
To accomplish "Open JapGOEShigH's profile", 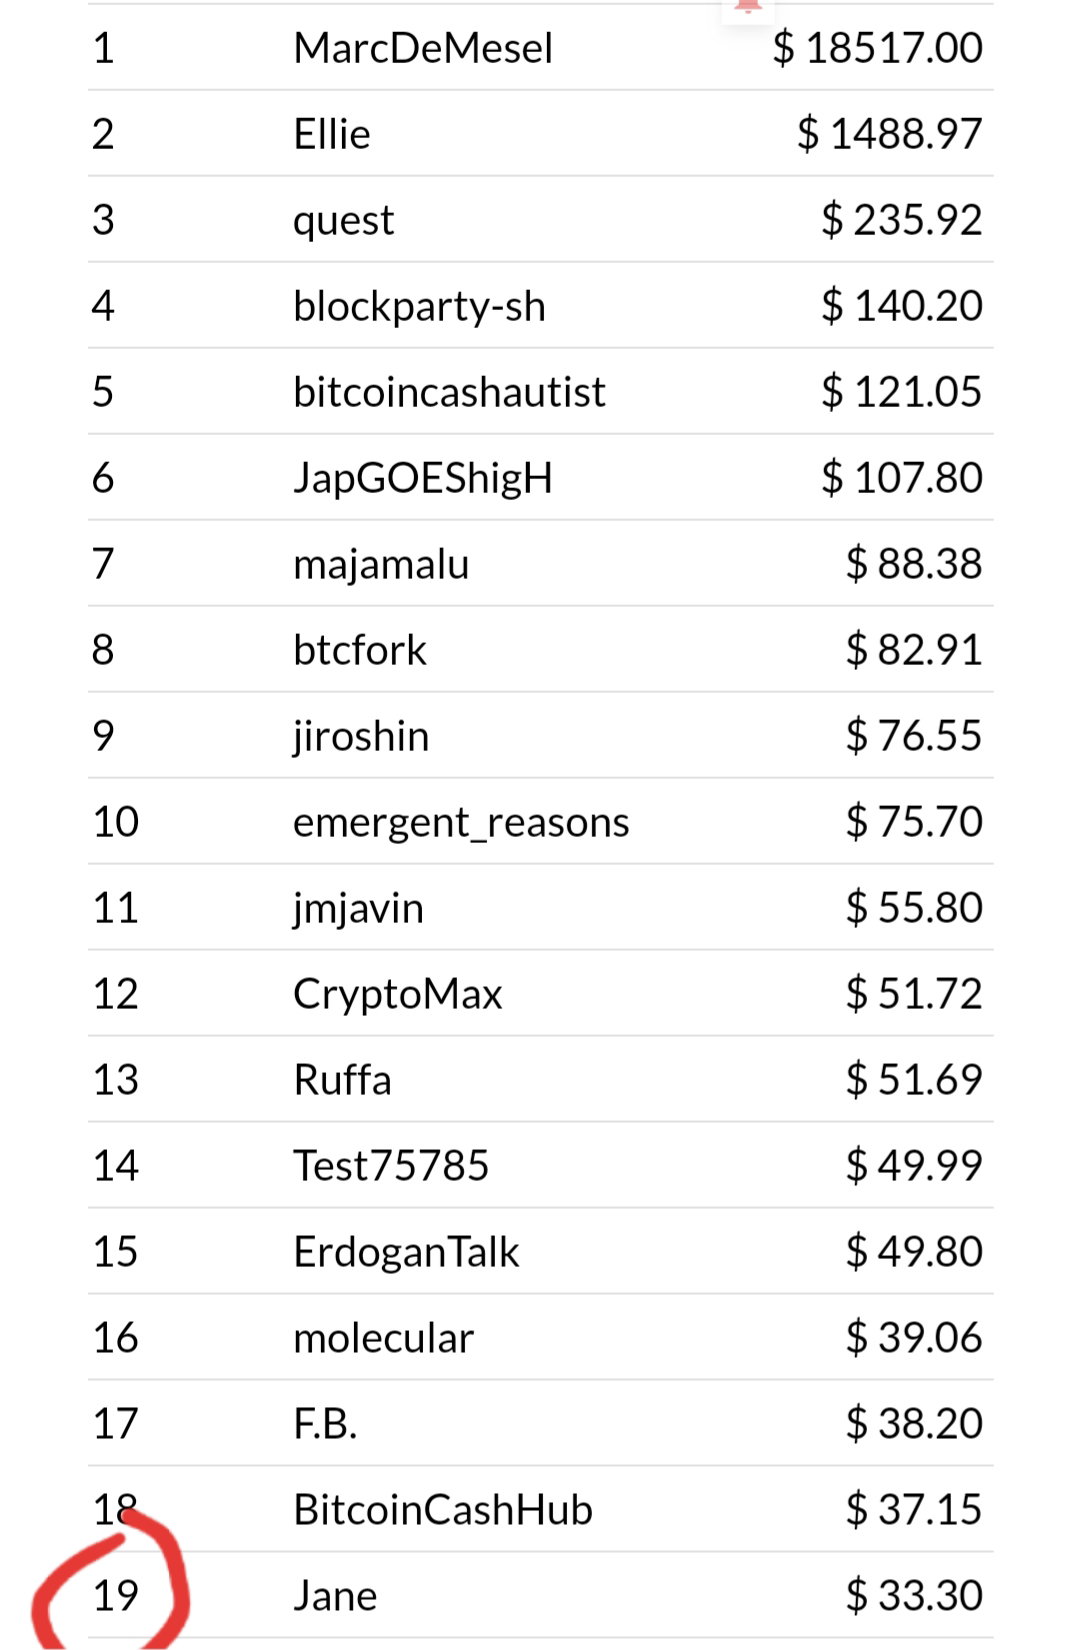I will [x=423, y=479].
